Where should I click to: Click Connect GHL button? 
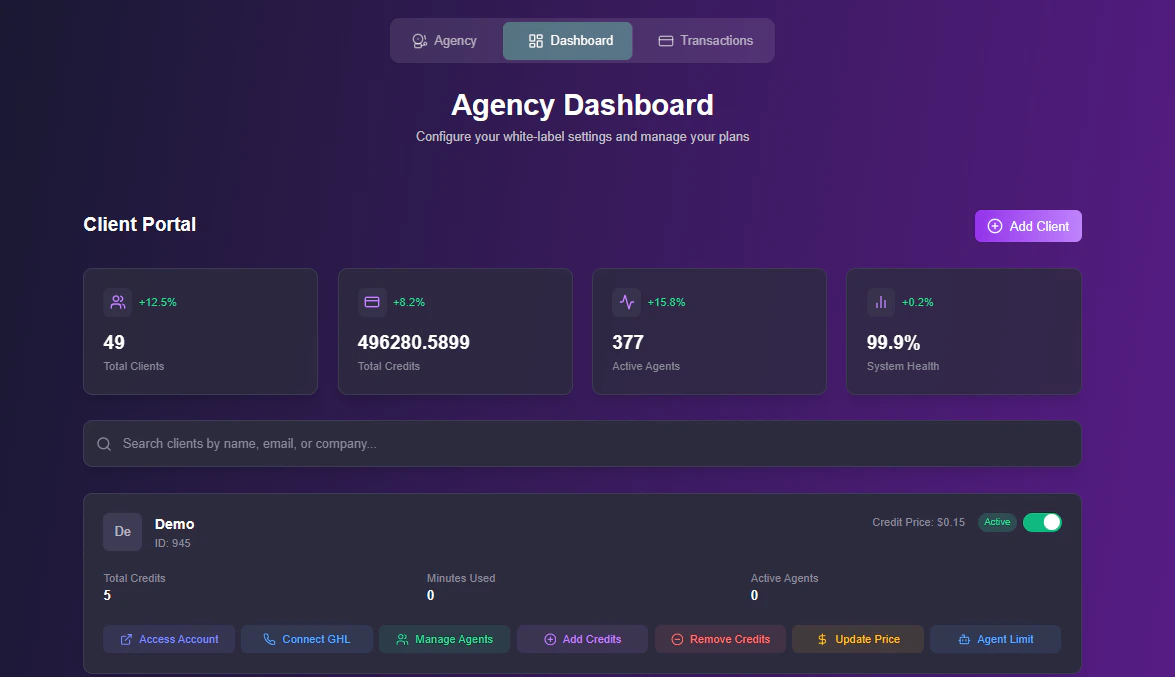(x=306, y=640)
